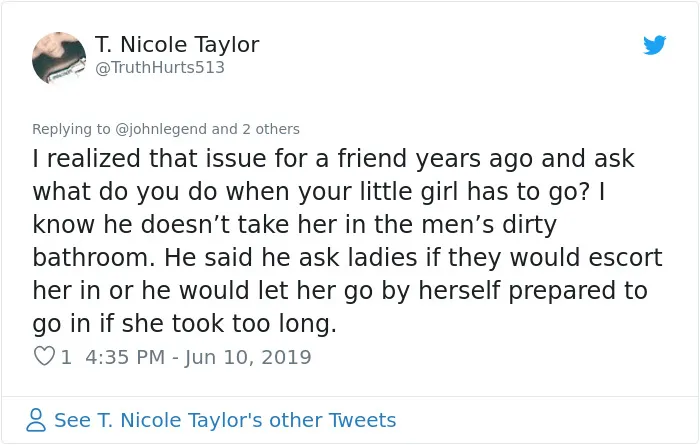Open T. Nicole Taylor's profile picture
Screen dimensions: 700x445
(x=59, y=58)
